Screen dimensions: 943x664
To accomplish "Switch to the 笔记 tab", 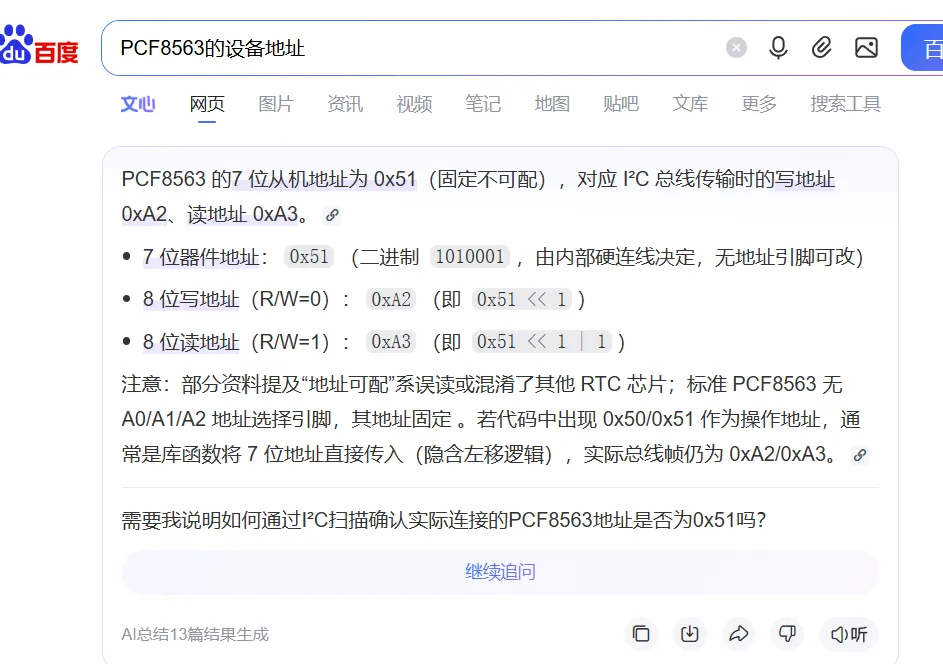I will pos(483,104).
